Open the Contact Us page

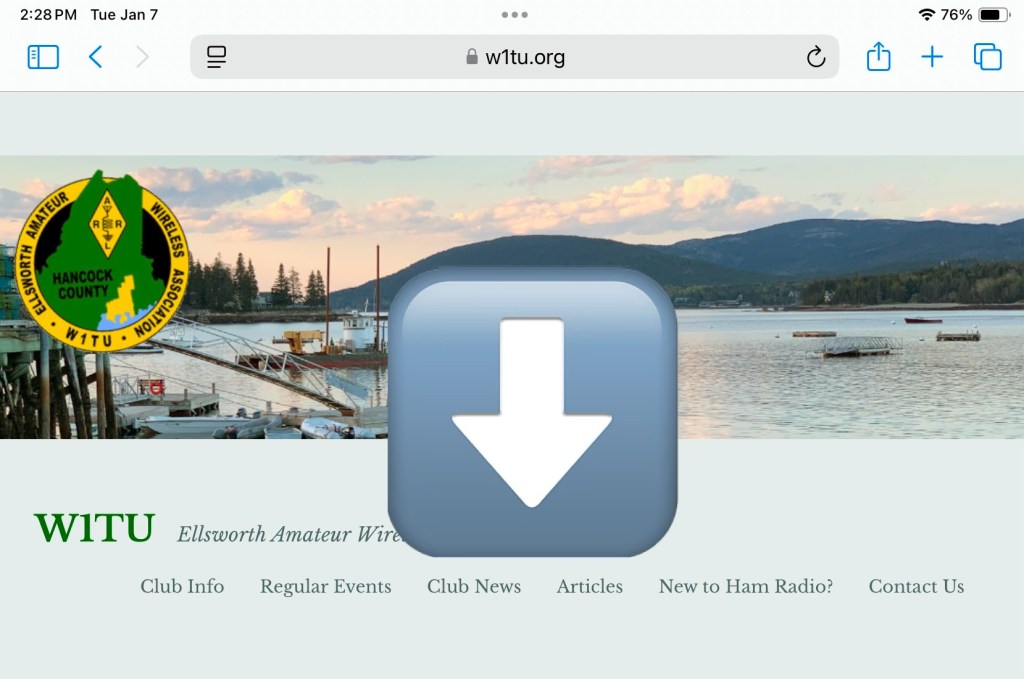(916, 586)
